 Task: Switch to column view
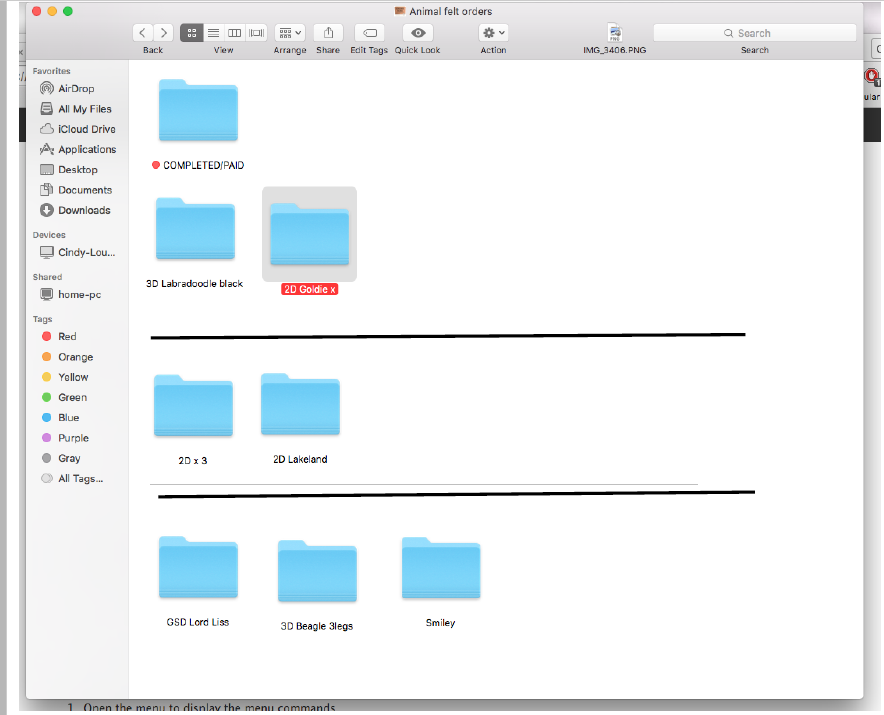click(235, 33)
